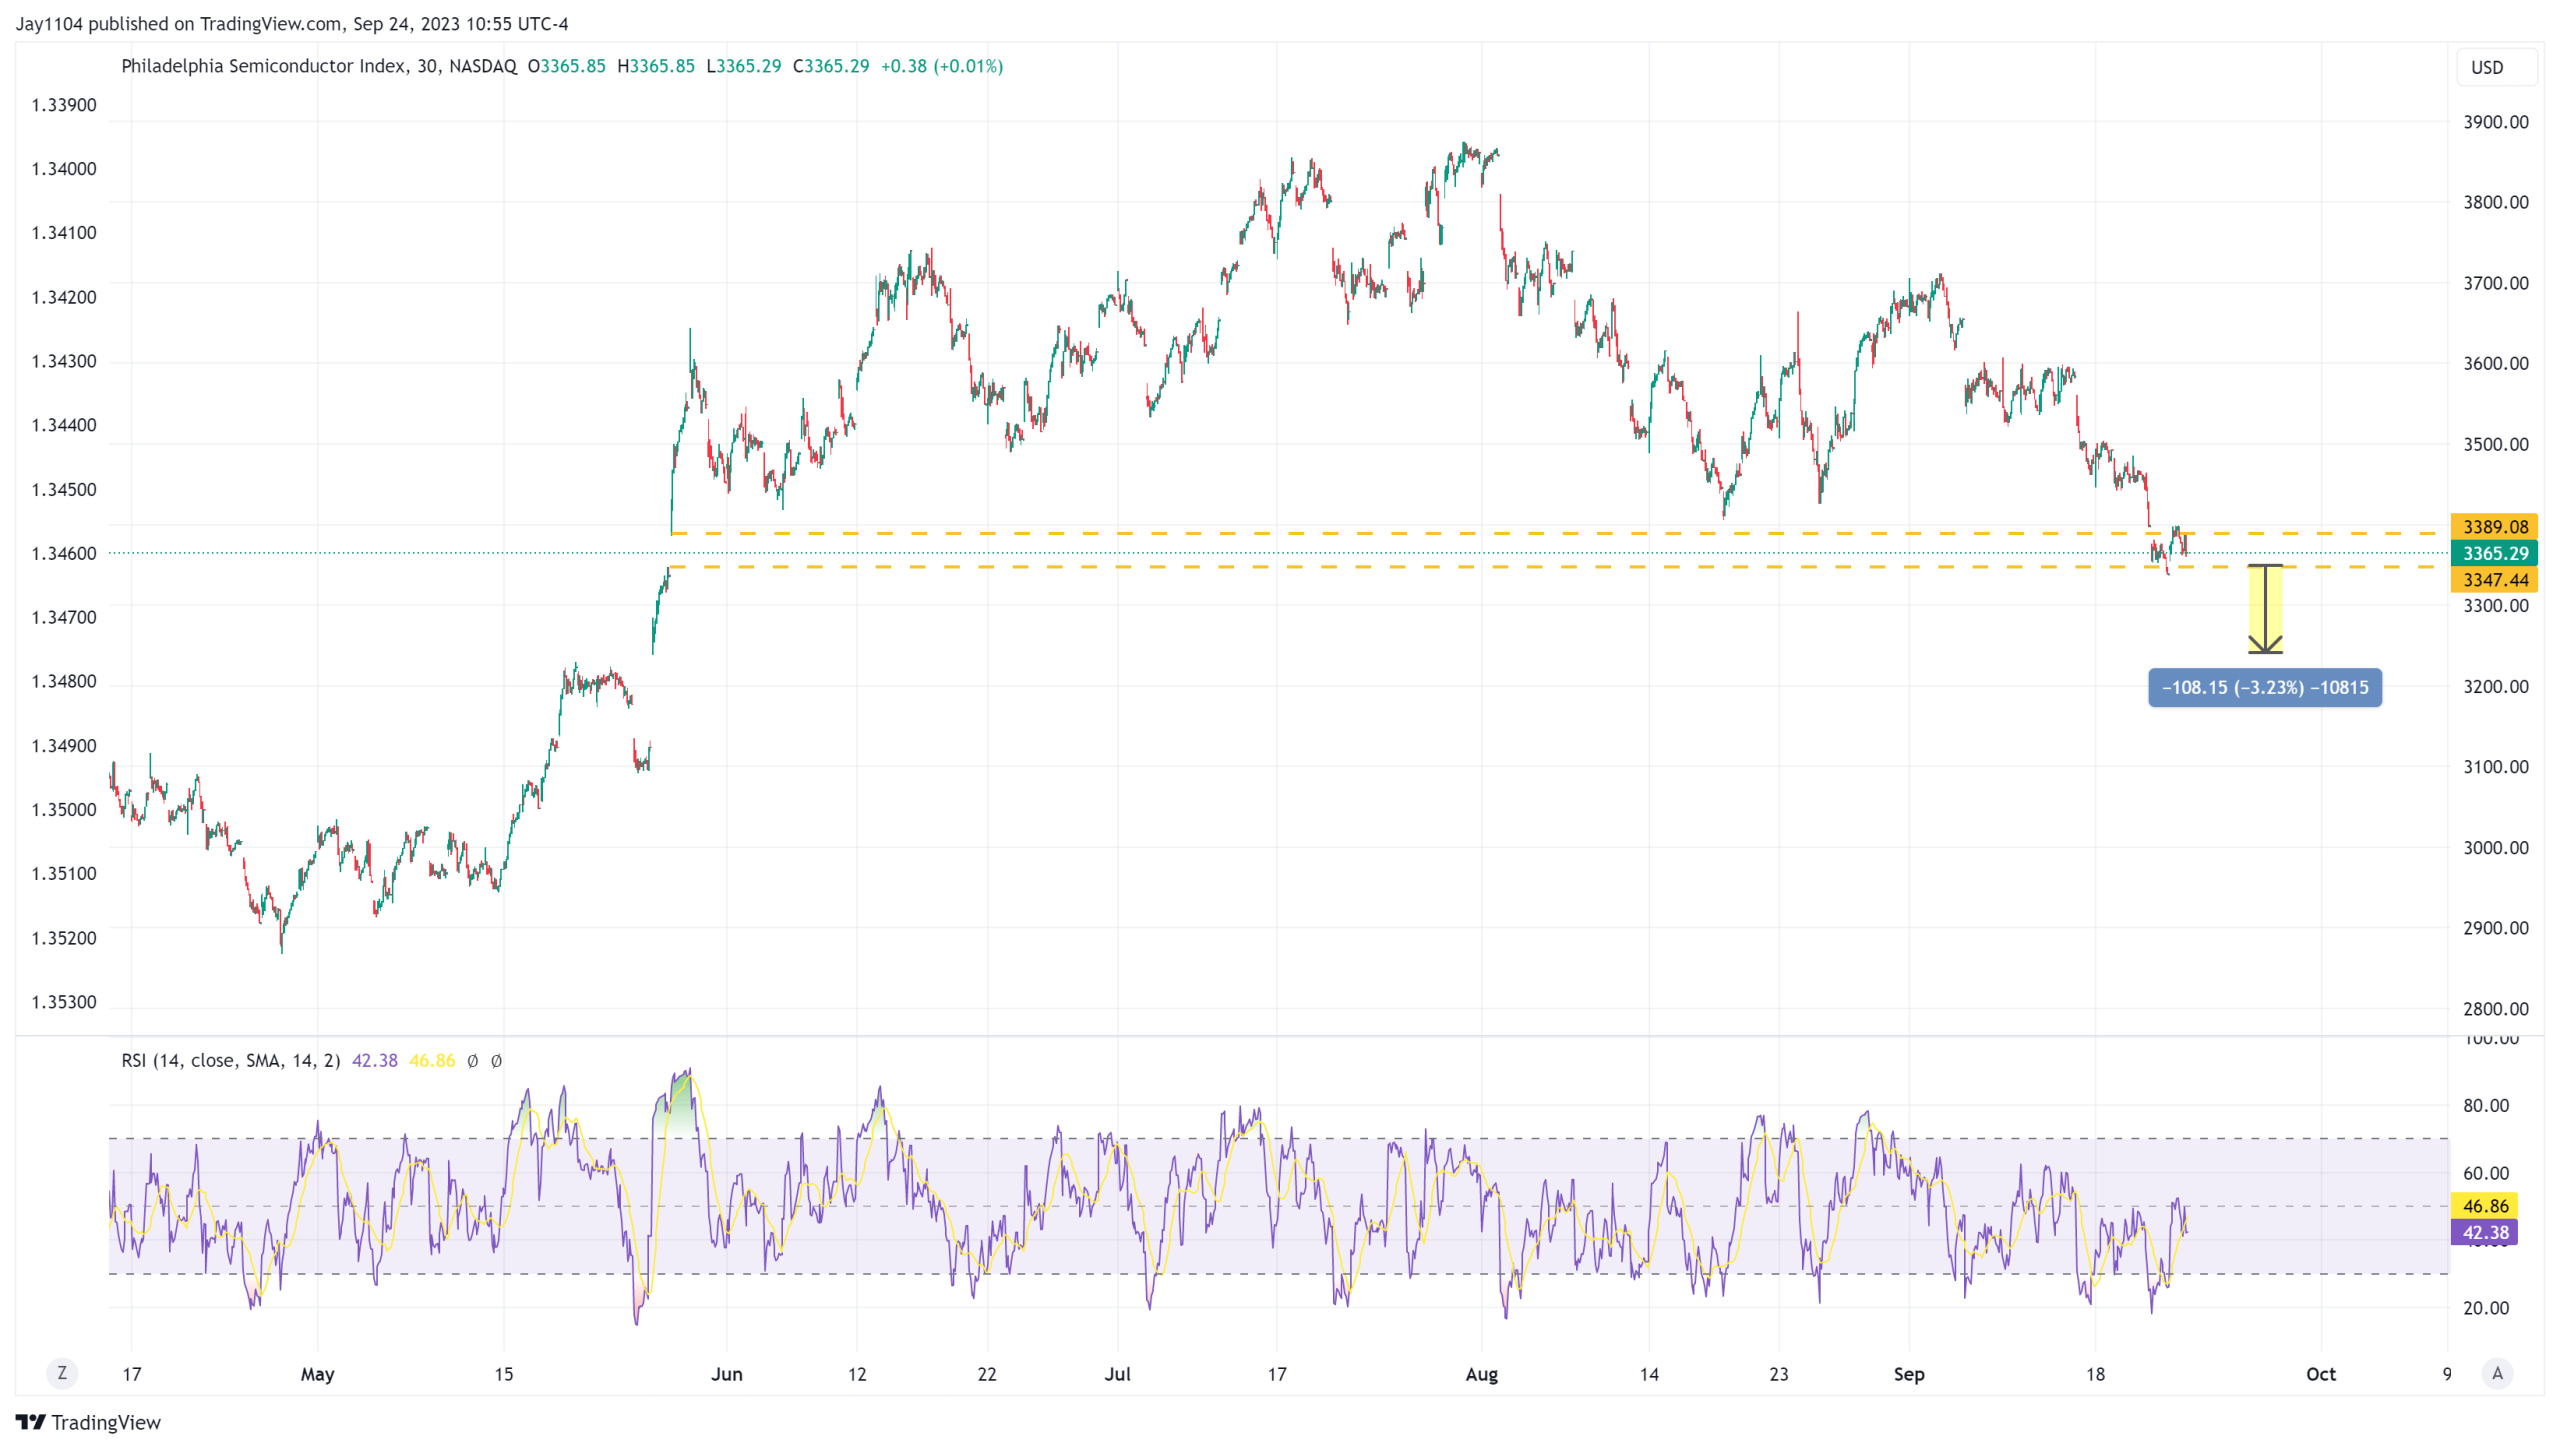Click the open value O3365.85 in legend

pyautogui.click(x=566, y=66)
